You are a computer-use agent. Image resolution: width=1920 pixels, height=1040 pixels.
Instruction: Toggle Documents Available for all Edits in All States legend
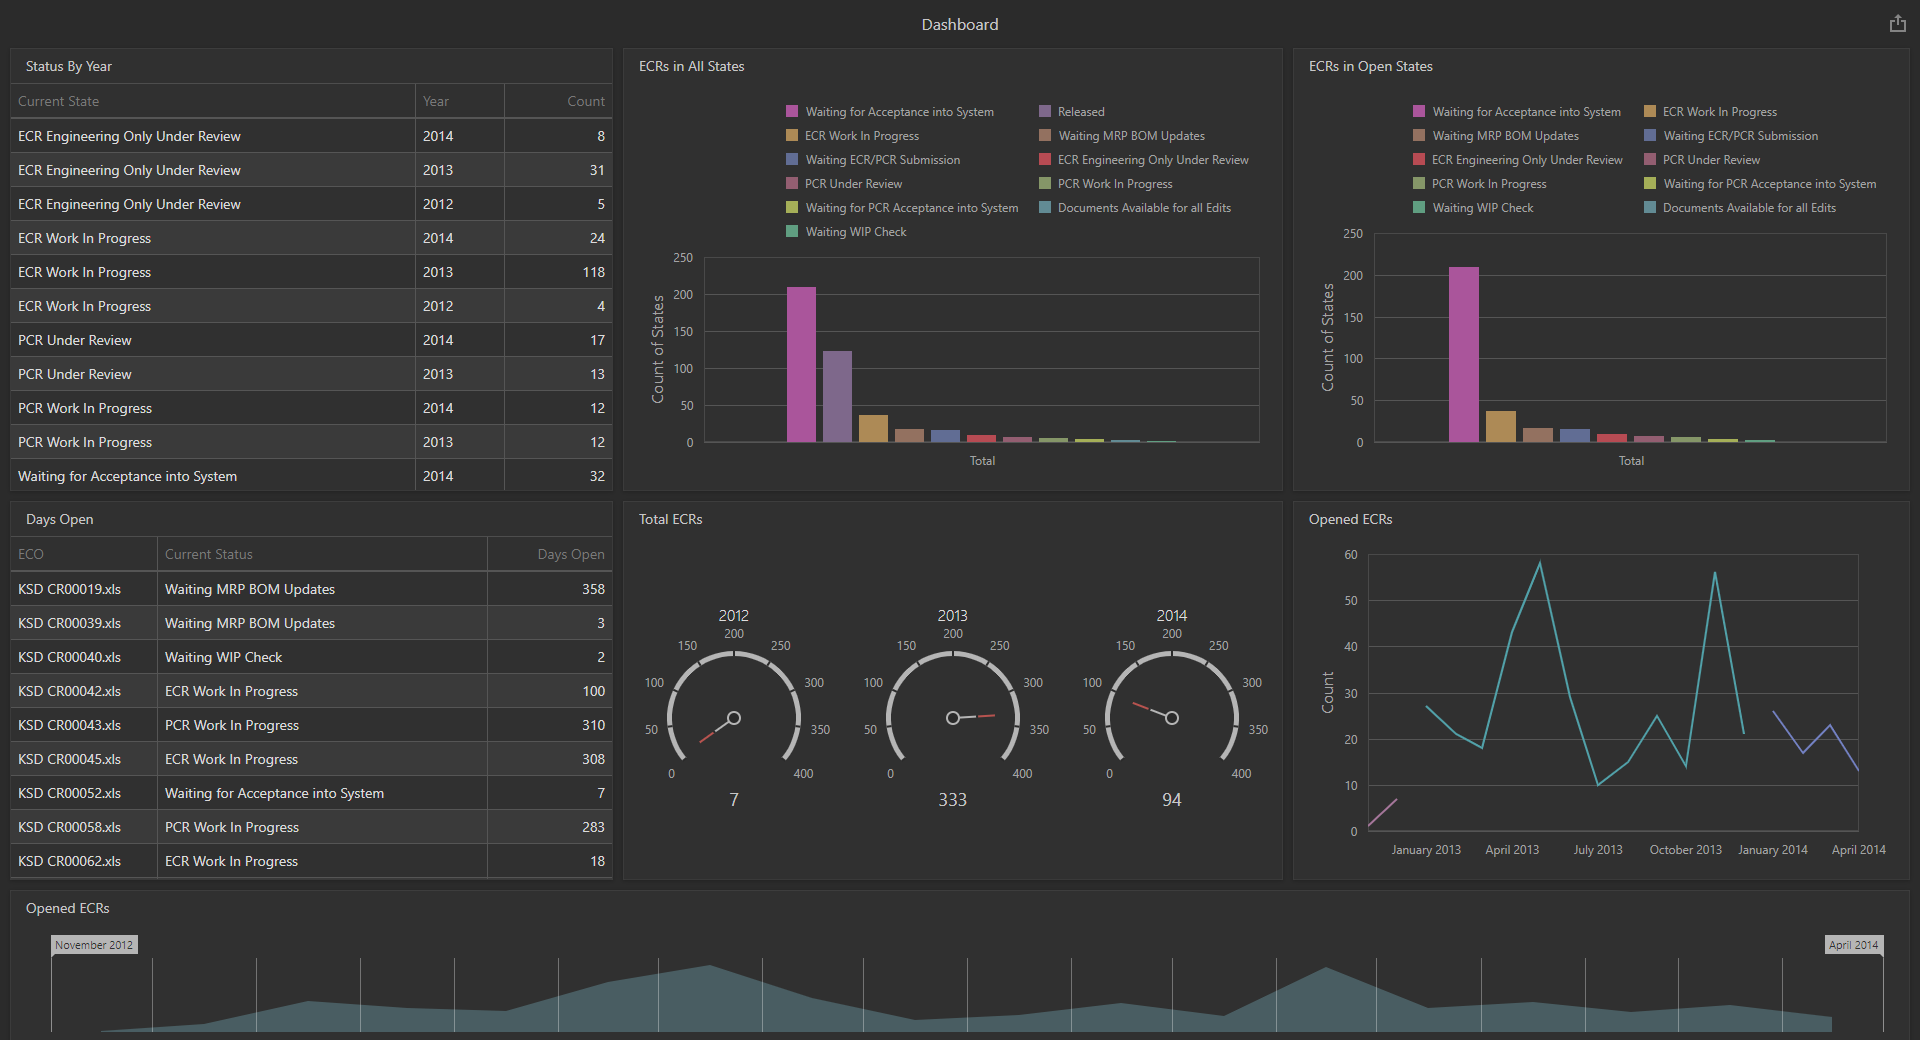click(x=1135, y=207)
